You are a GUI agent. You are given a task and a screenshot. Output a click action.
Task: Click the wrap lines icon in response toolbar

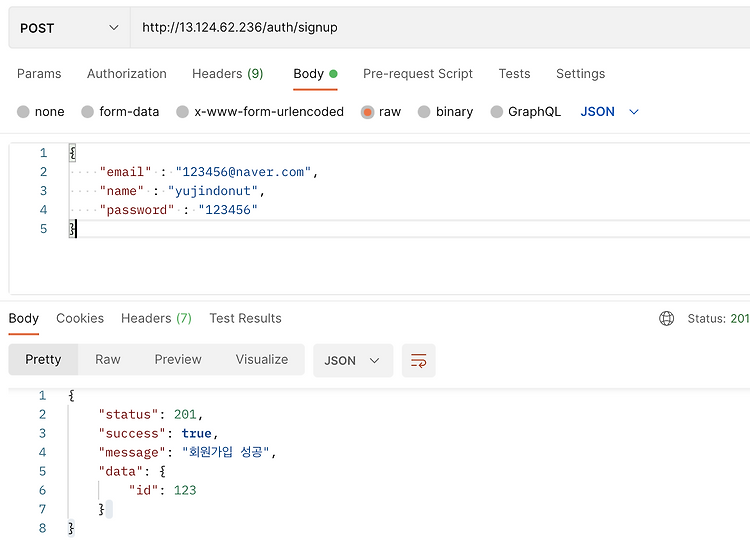click(418, 361)
